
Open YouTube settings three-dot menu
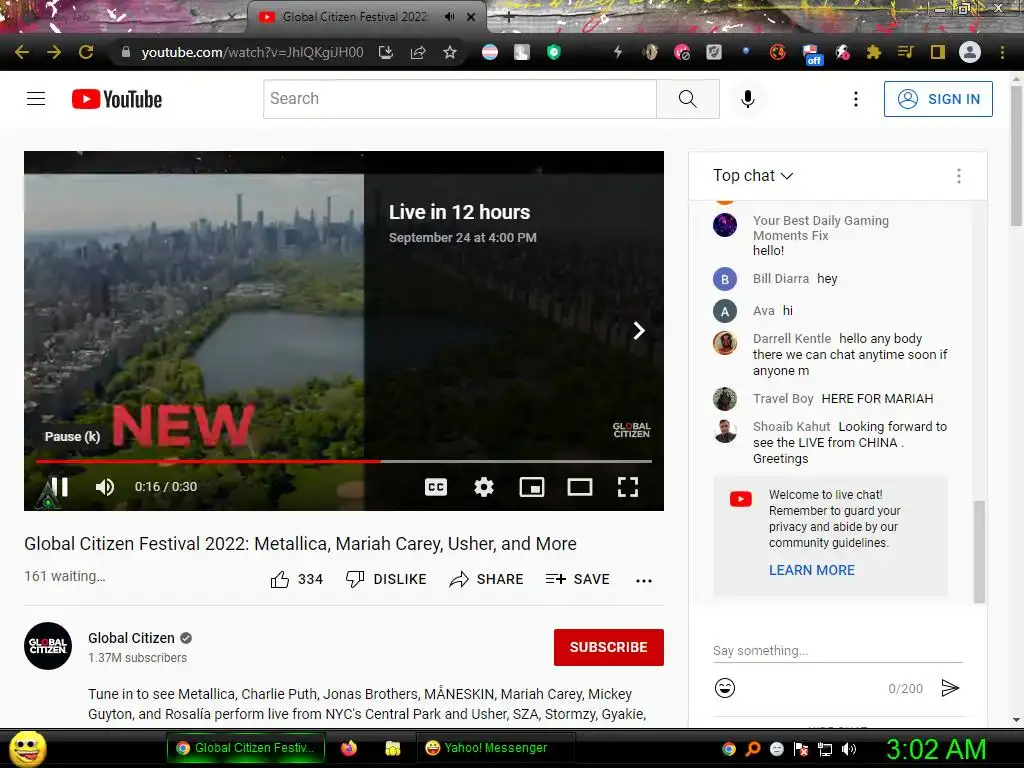[x=856, y=99]
